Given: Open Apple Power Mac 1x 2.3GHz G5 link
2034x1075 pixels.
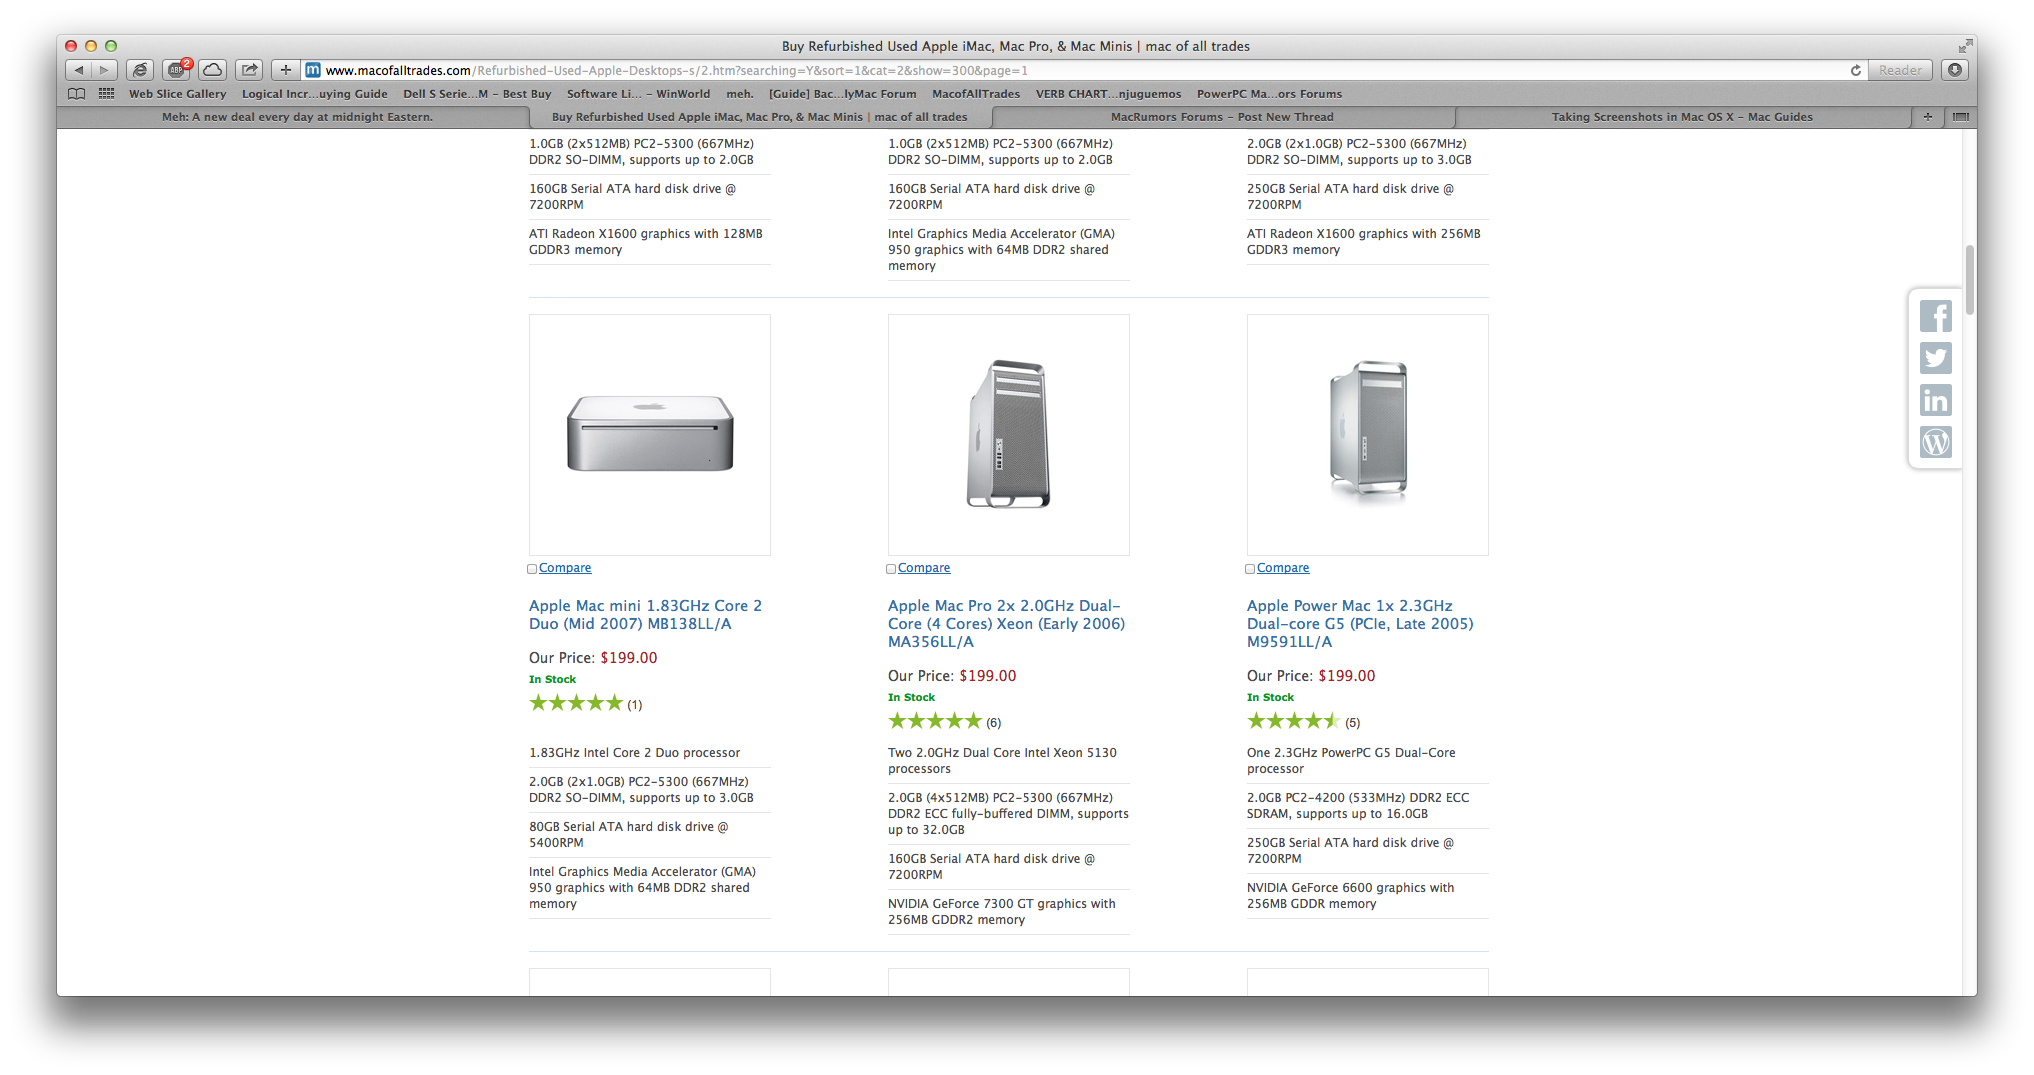Looking at the screenshot, I should [x=1360, y=624].
